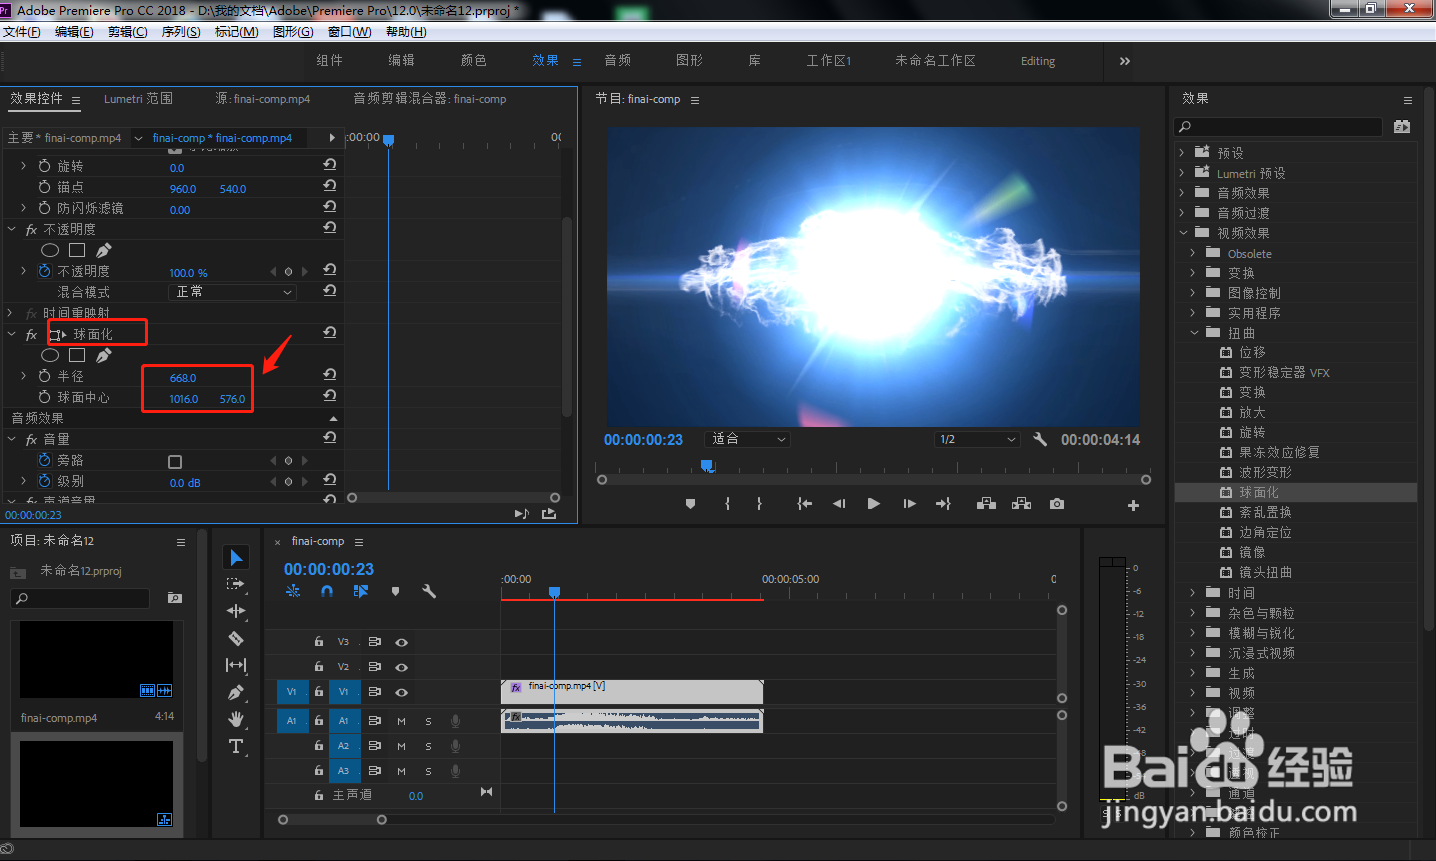Open timeline display settings wrench
1436x861 pixels.
click(x=429, y=591)
